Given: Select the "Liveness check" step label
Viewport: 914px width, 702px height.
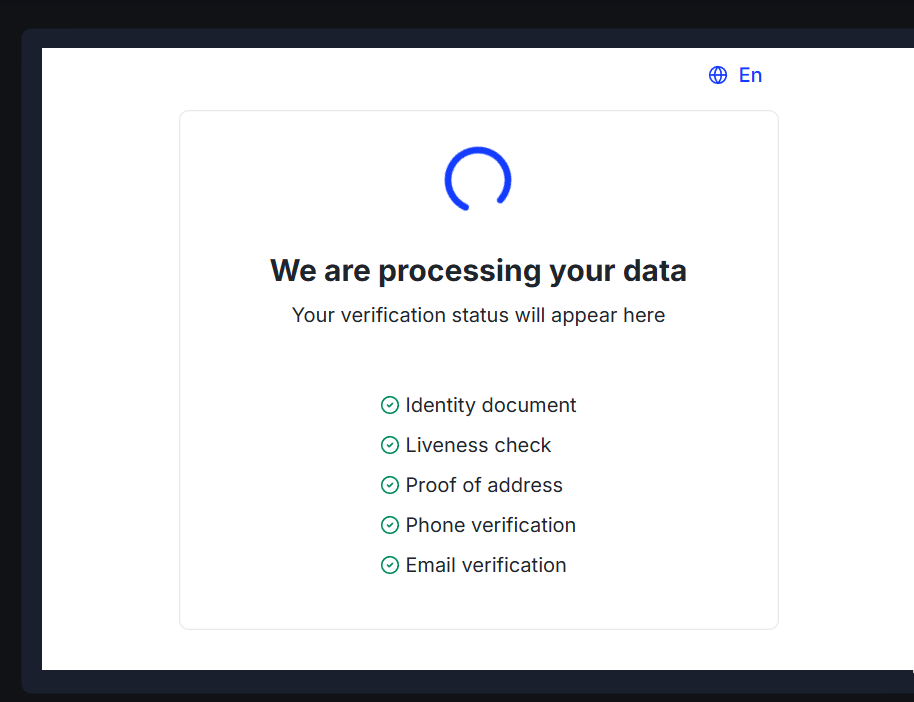Looking at the screenshot, I should [478, 445].
